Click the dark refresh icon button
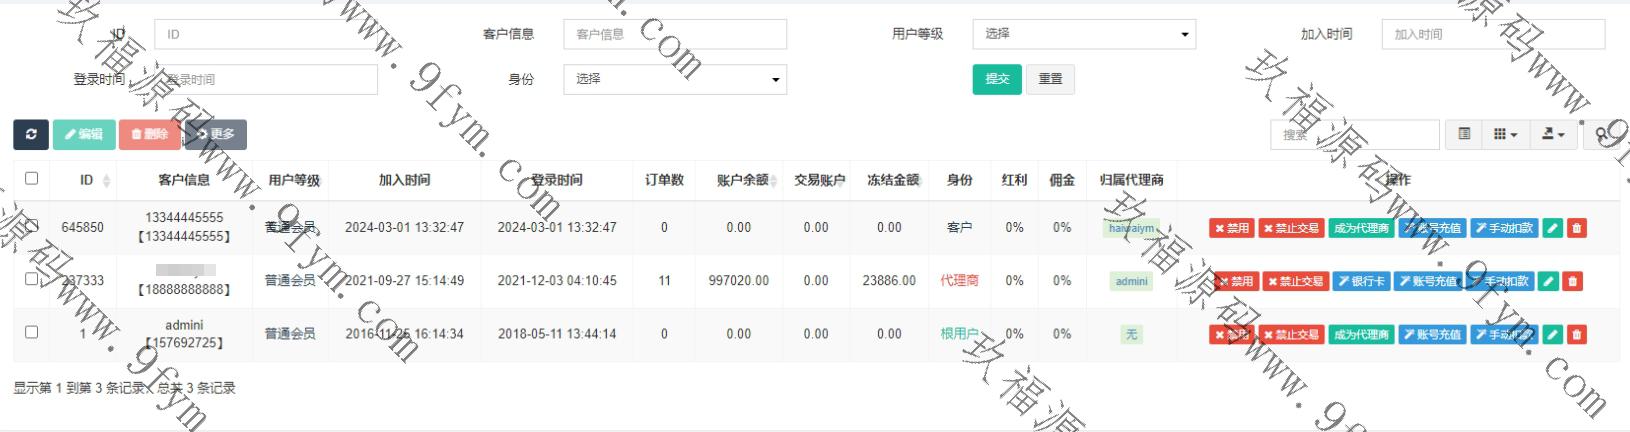Image resolution: width=1630 pixels, height=432 pixels. pyautogui.click(x=31, y=134)
